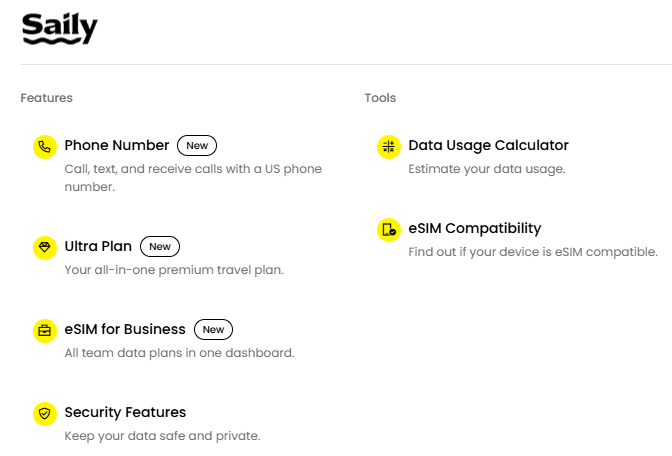This screenshot has width=672, height=456.
Task: Click the New badge beside Ultra Plan
Action: coord(160,246)
